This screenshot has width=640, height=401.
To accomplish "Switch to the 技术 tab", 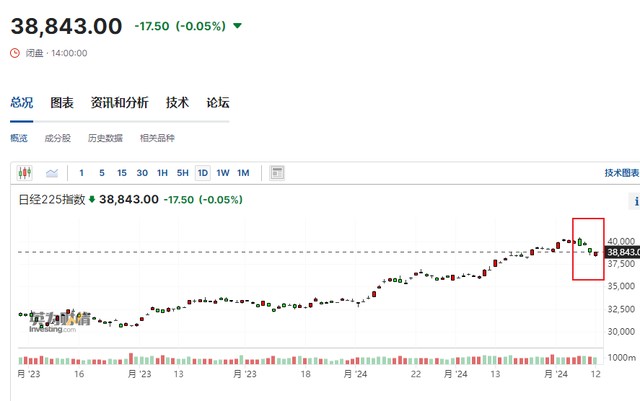I will pyautogui.click(x=177, y=102).
